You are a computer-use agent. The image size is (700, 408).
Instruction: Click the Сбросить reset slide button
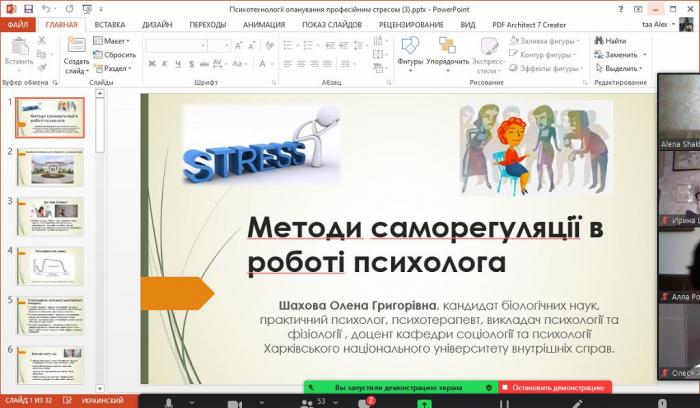pyautogui.click(x=115, y=55)
